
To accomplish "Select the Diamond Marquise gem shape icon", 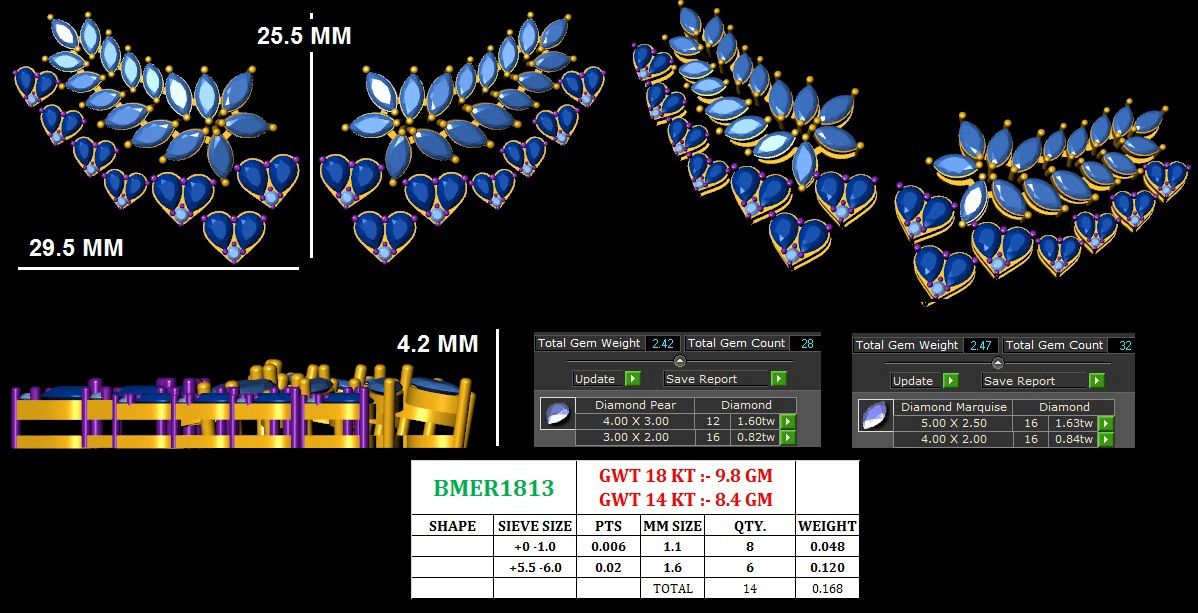I will pos(874,415).
